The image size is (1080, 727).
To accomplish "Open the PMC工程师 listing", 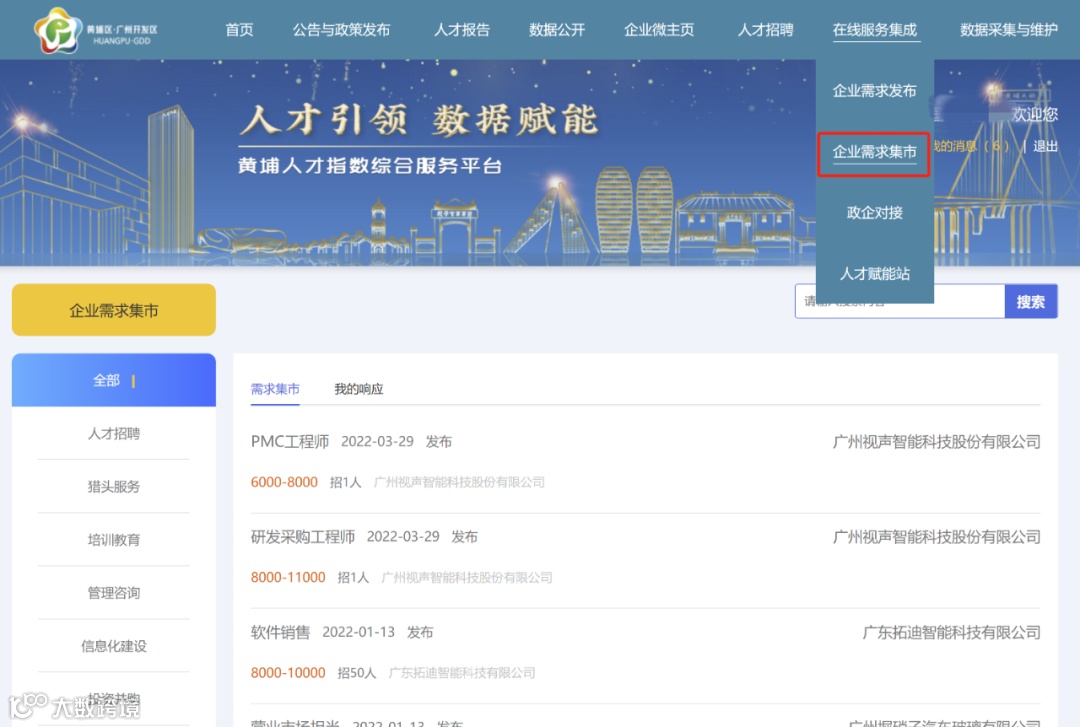I will click(290, 442).
